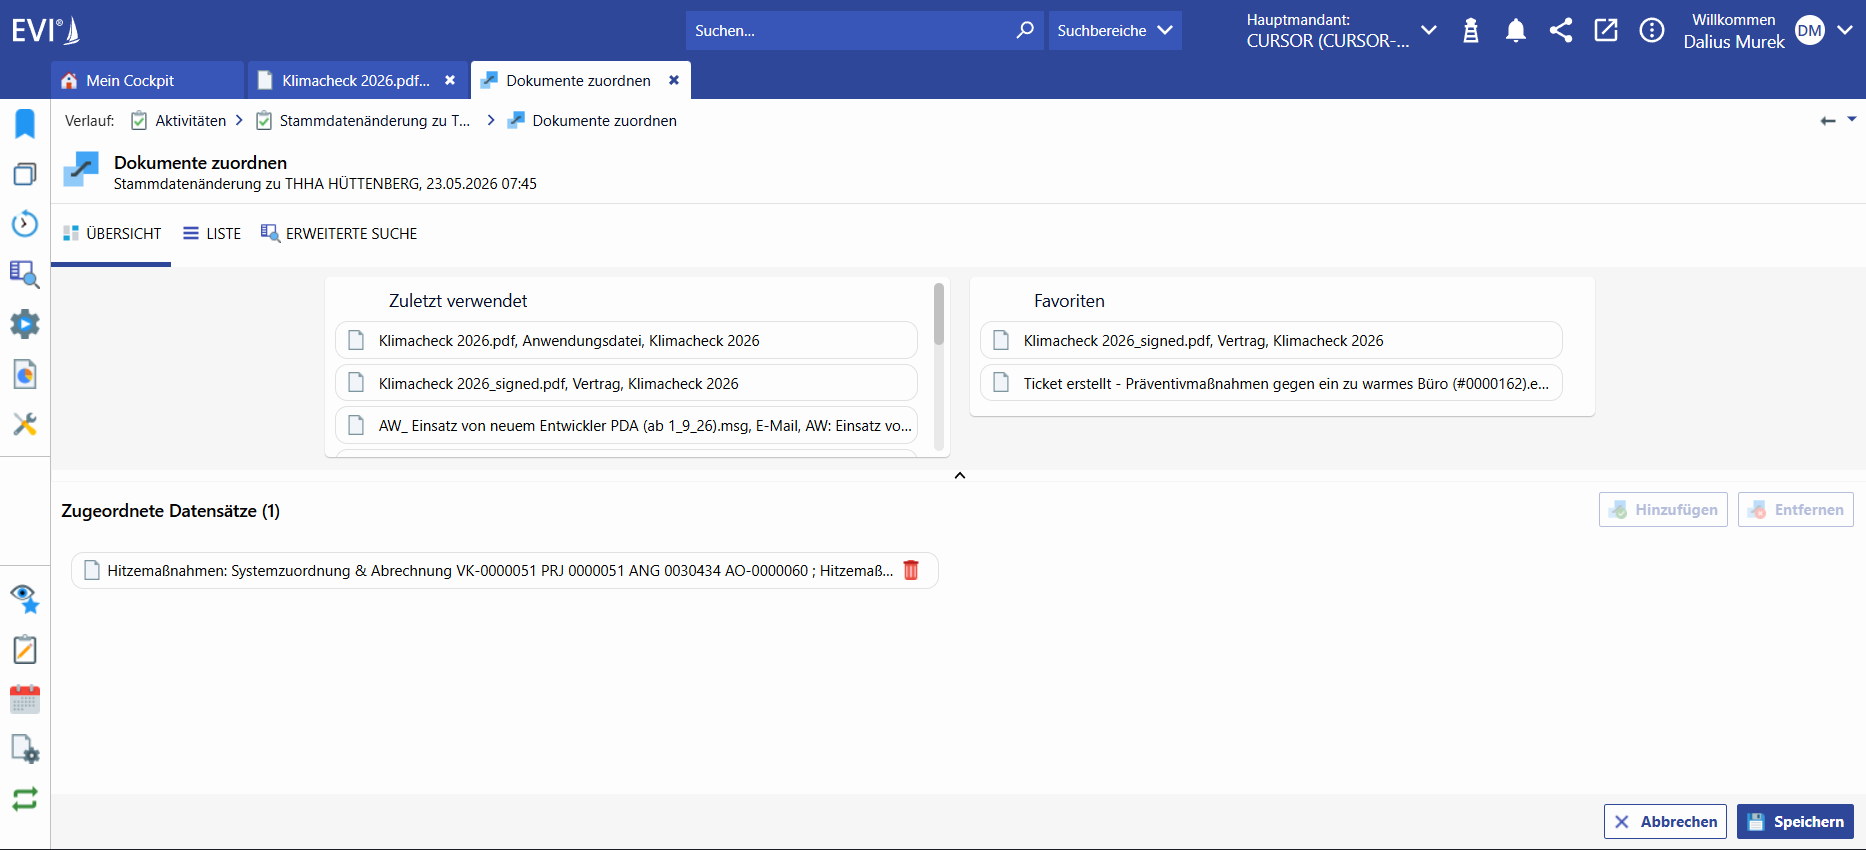Open the history clock icon in the sidebar
1866x850 pixels.
(25, 224)
